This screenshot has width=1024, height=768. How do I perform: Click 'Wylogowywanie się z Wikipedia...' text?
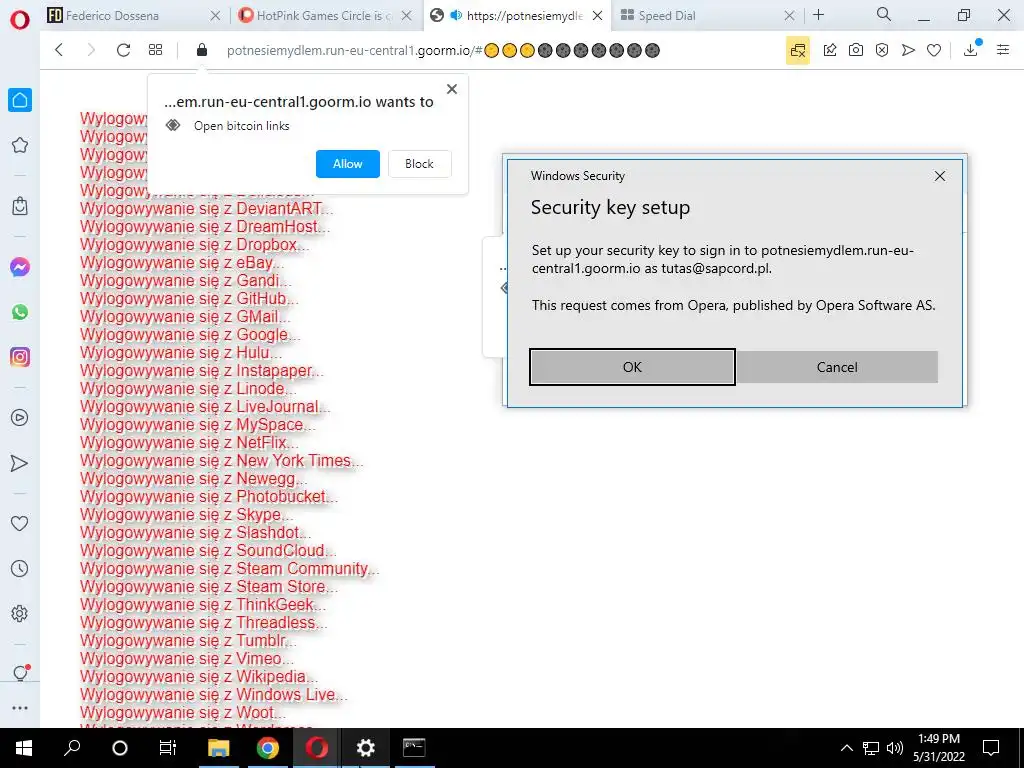coord(199,677)
